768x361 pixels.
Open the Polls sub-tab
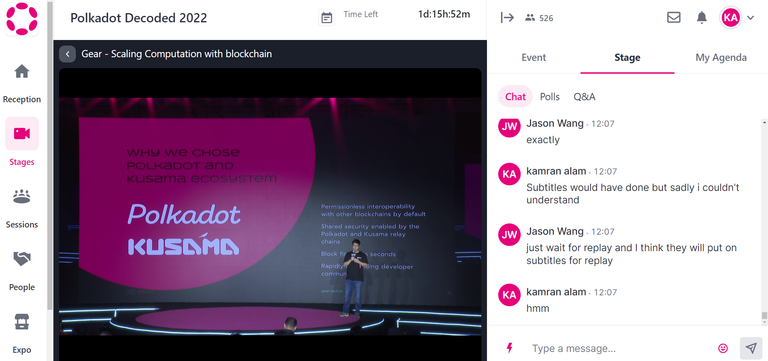(x=550, y=96)
